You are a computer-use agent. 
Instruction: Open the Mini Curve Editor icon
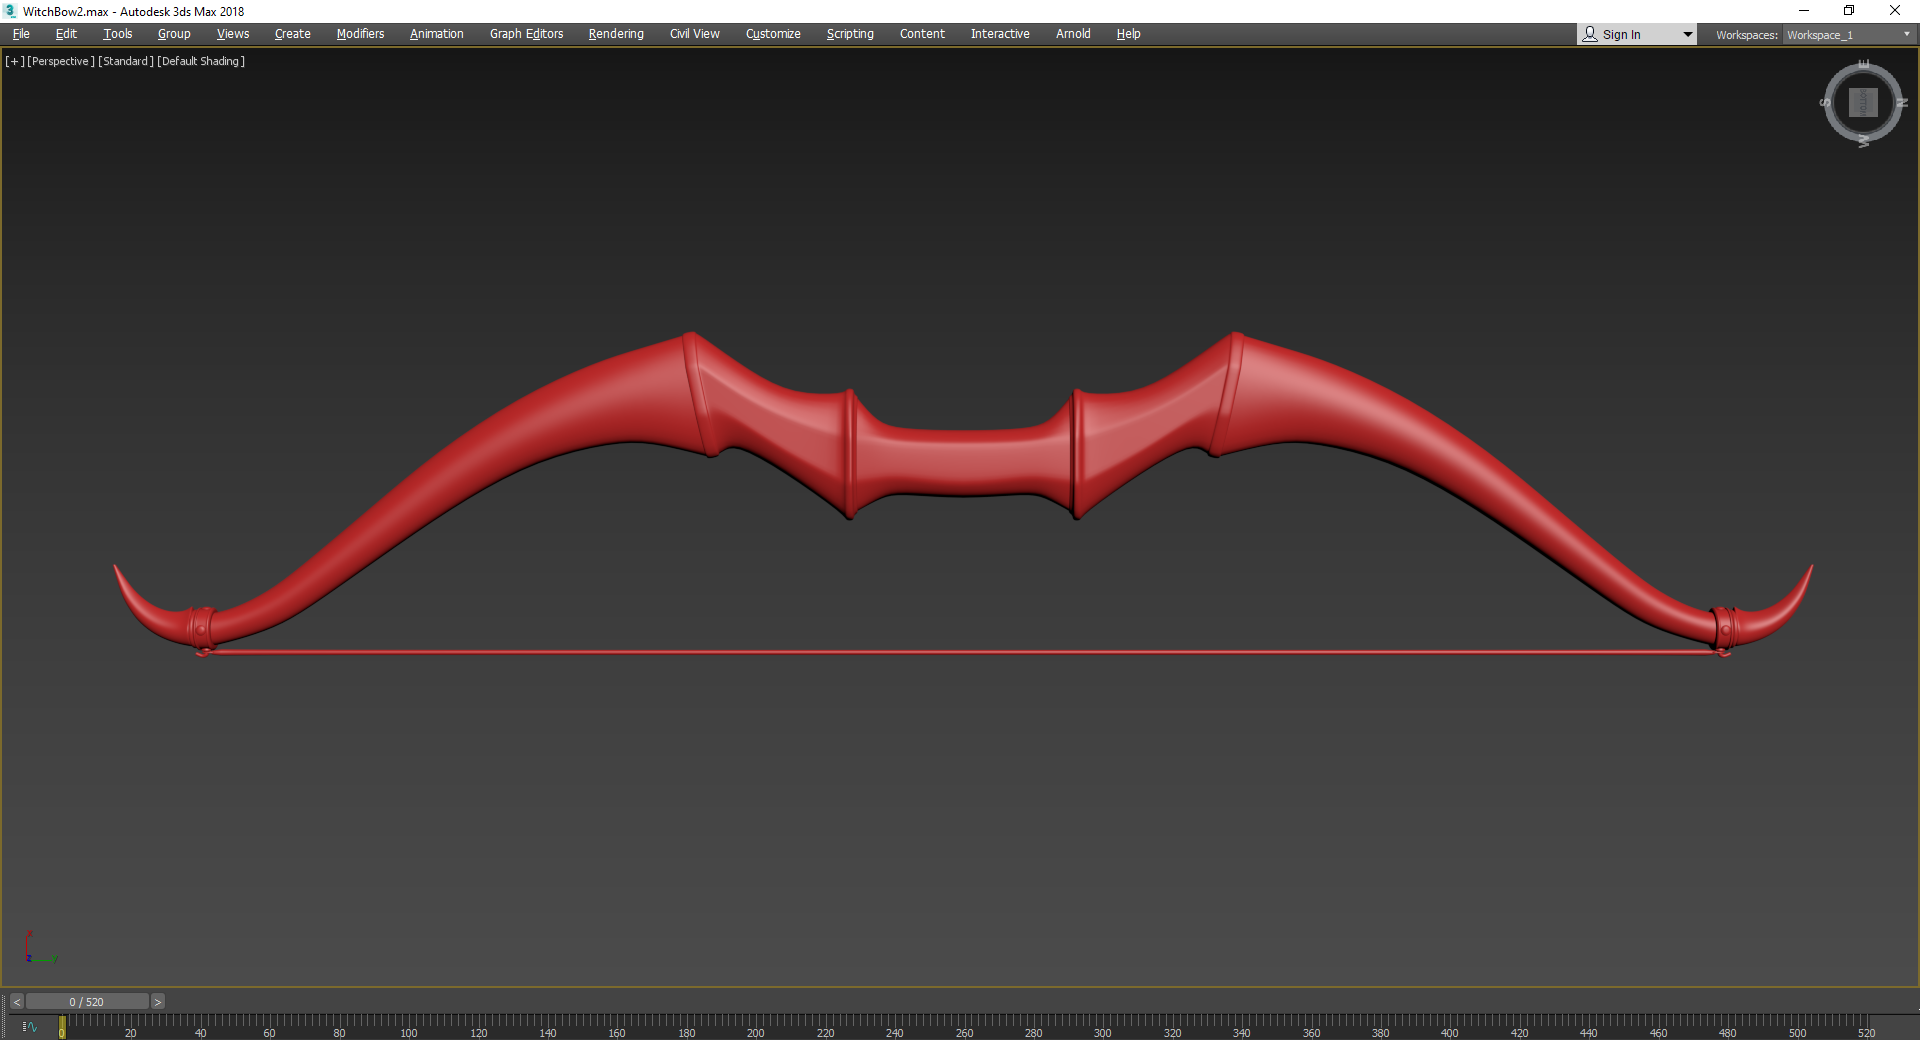30,1027
